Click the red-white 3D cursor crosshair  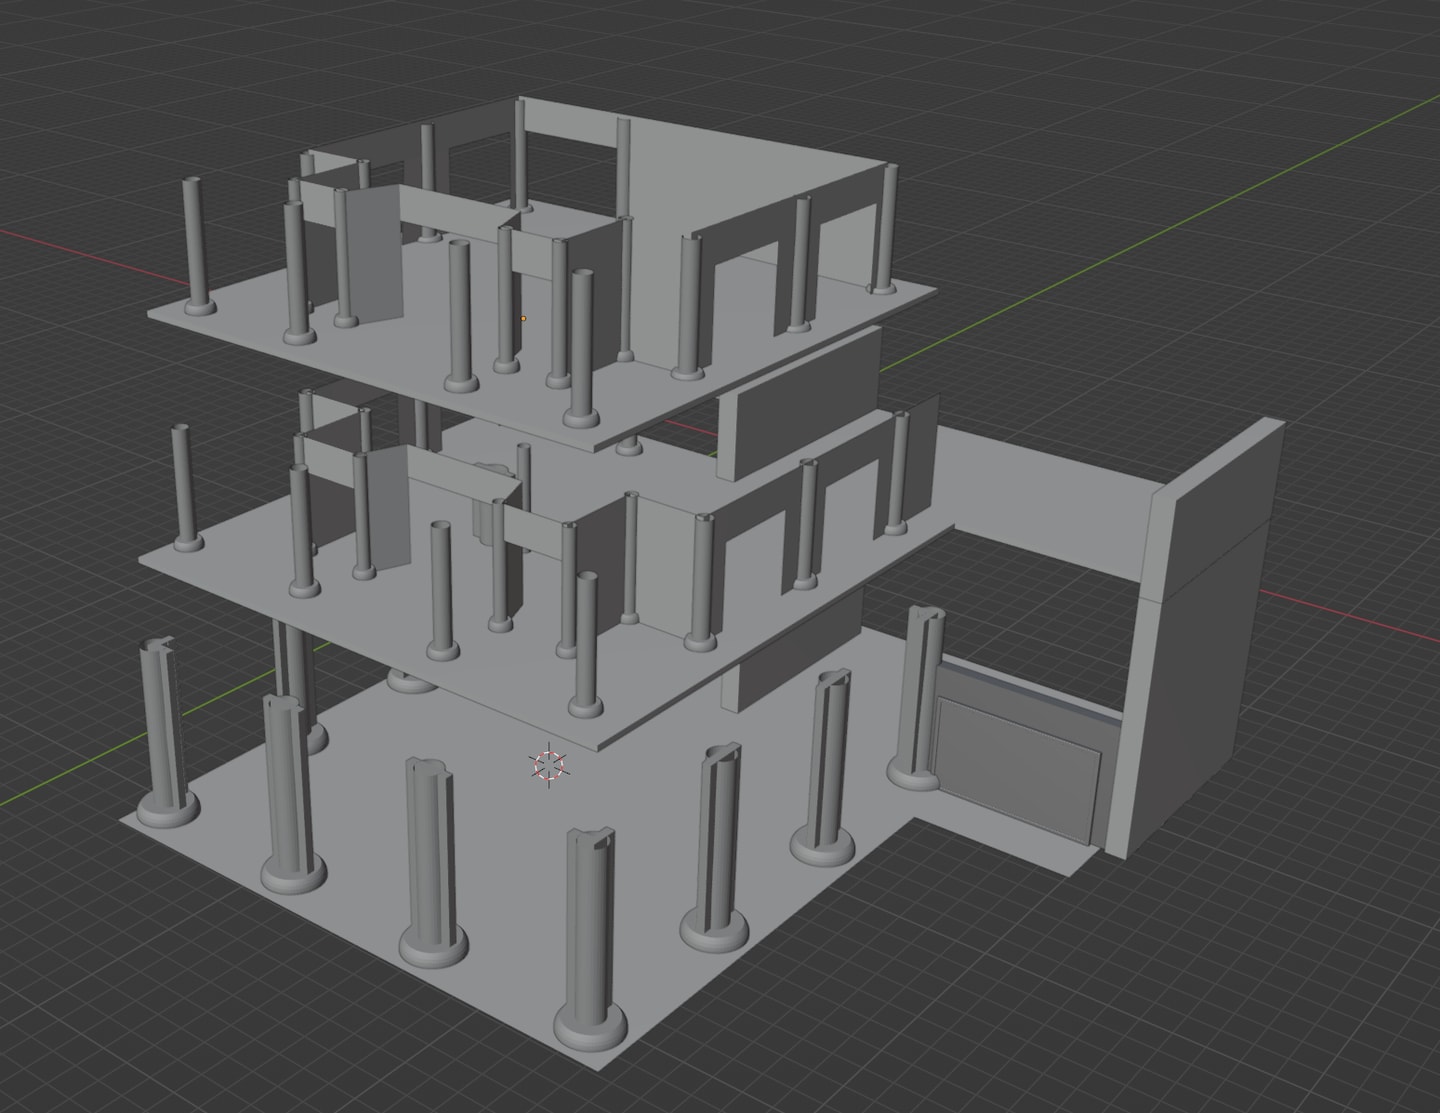(548, 766)
